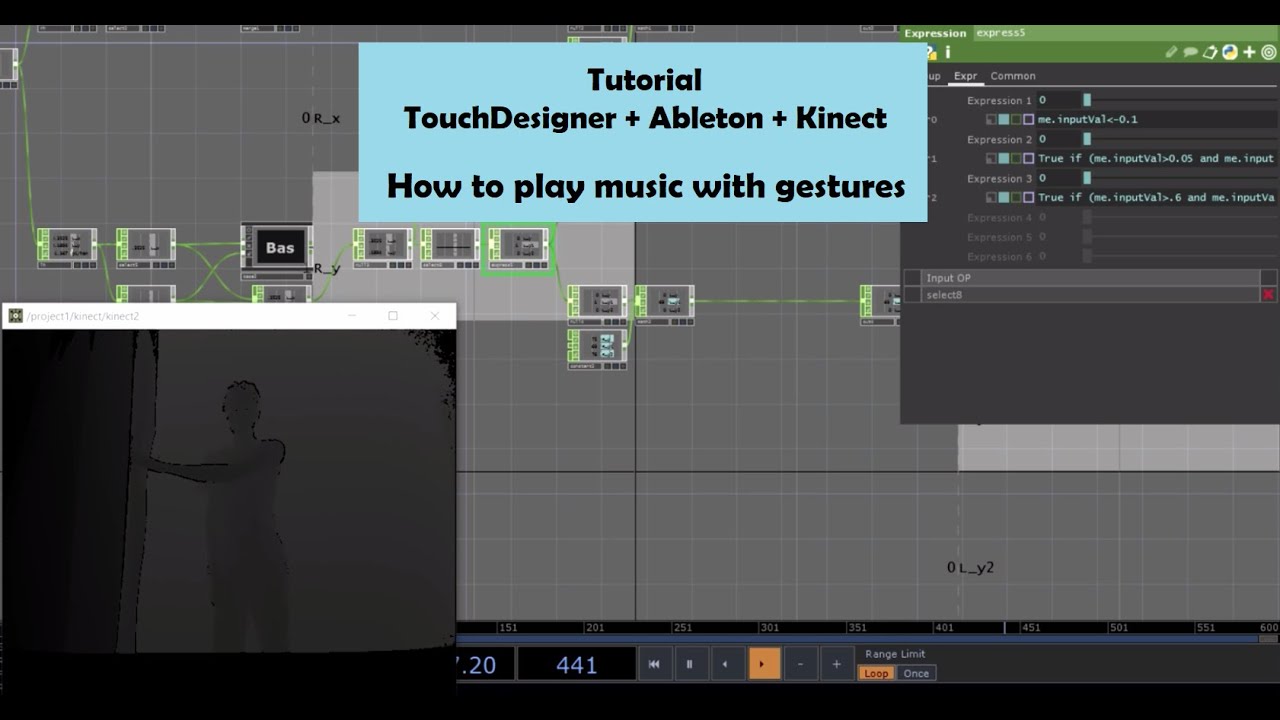Image resolution: width=1280 pixels, height=720 pixels.
Task: Edit the 'True if (me.inputVal>.6' expression field
Action: (x=1157, y=197)
